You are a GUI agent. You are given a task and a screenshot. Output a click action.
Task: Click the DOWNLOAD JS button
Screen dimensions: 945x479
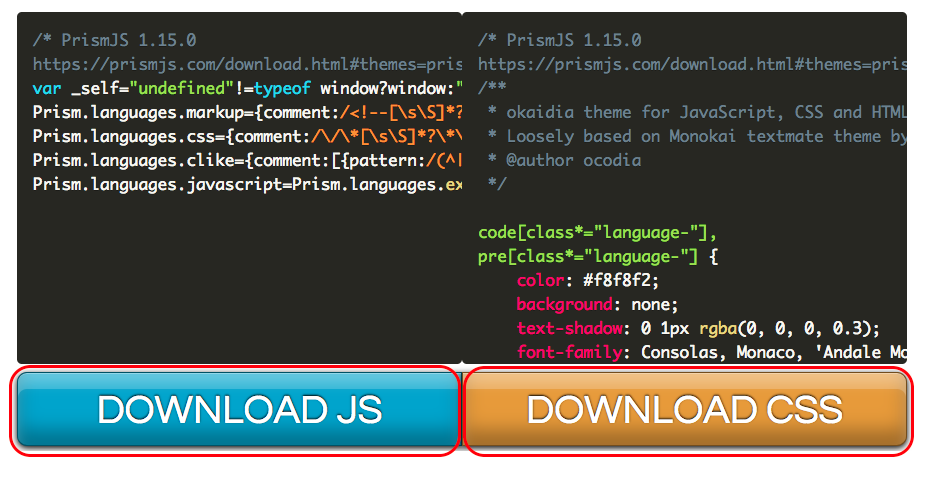237,410
